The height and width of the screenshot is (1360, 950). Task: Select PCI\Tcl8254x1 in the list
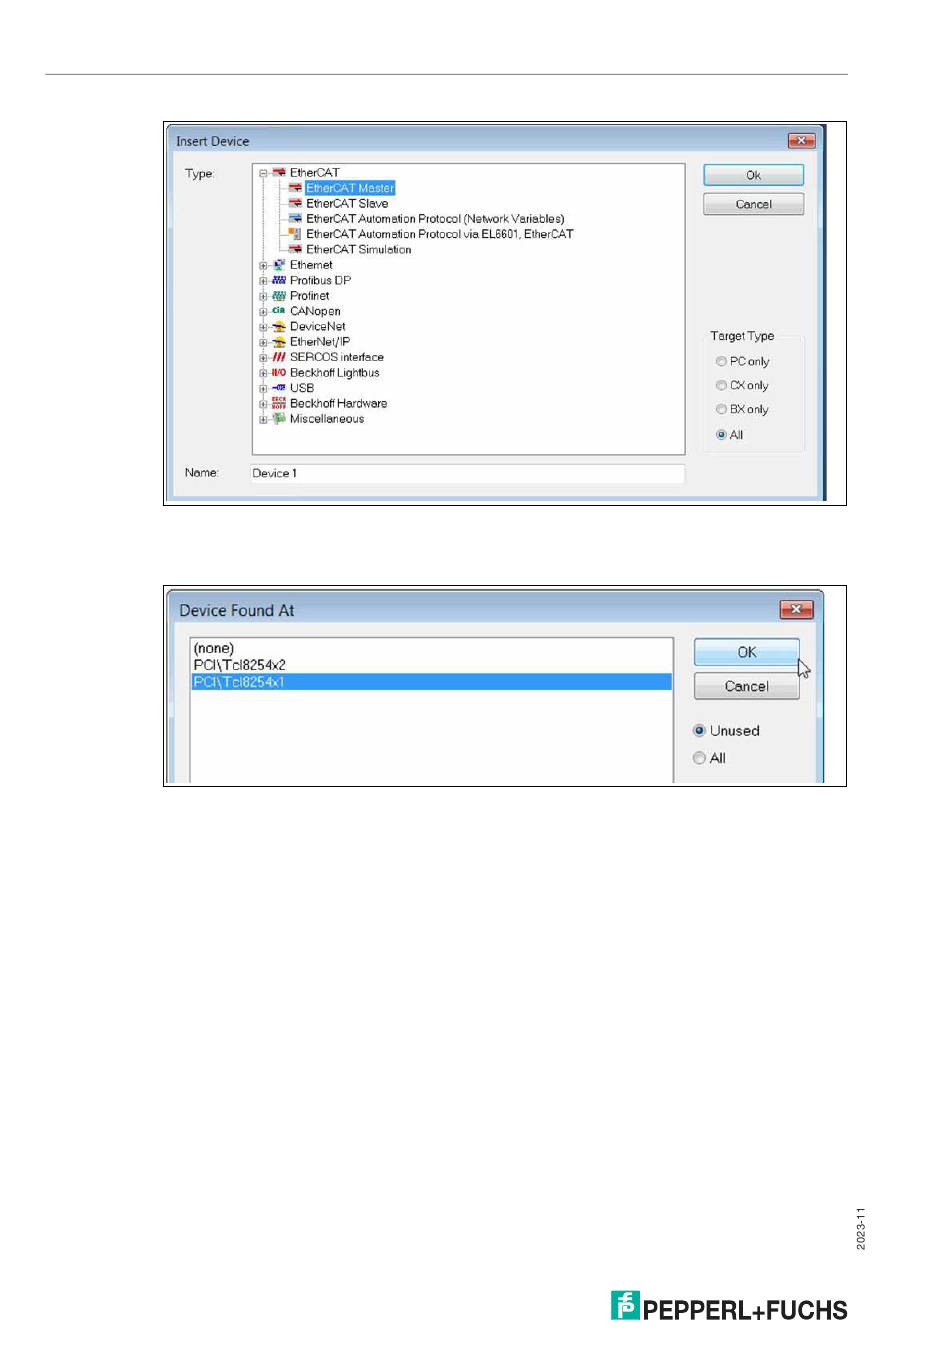(431, 682)
